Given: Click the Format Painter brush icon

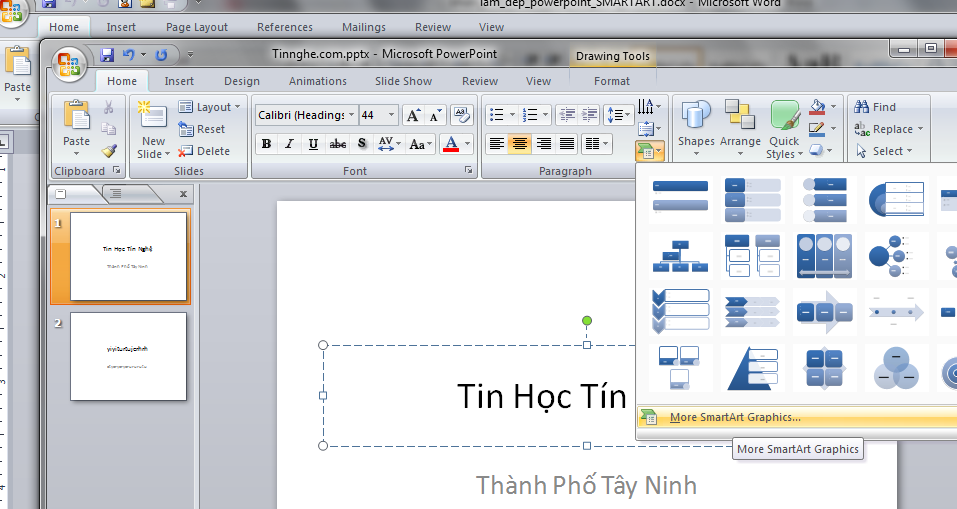Looking at the screenshot, I should pos(109,151).
